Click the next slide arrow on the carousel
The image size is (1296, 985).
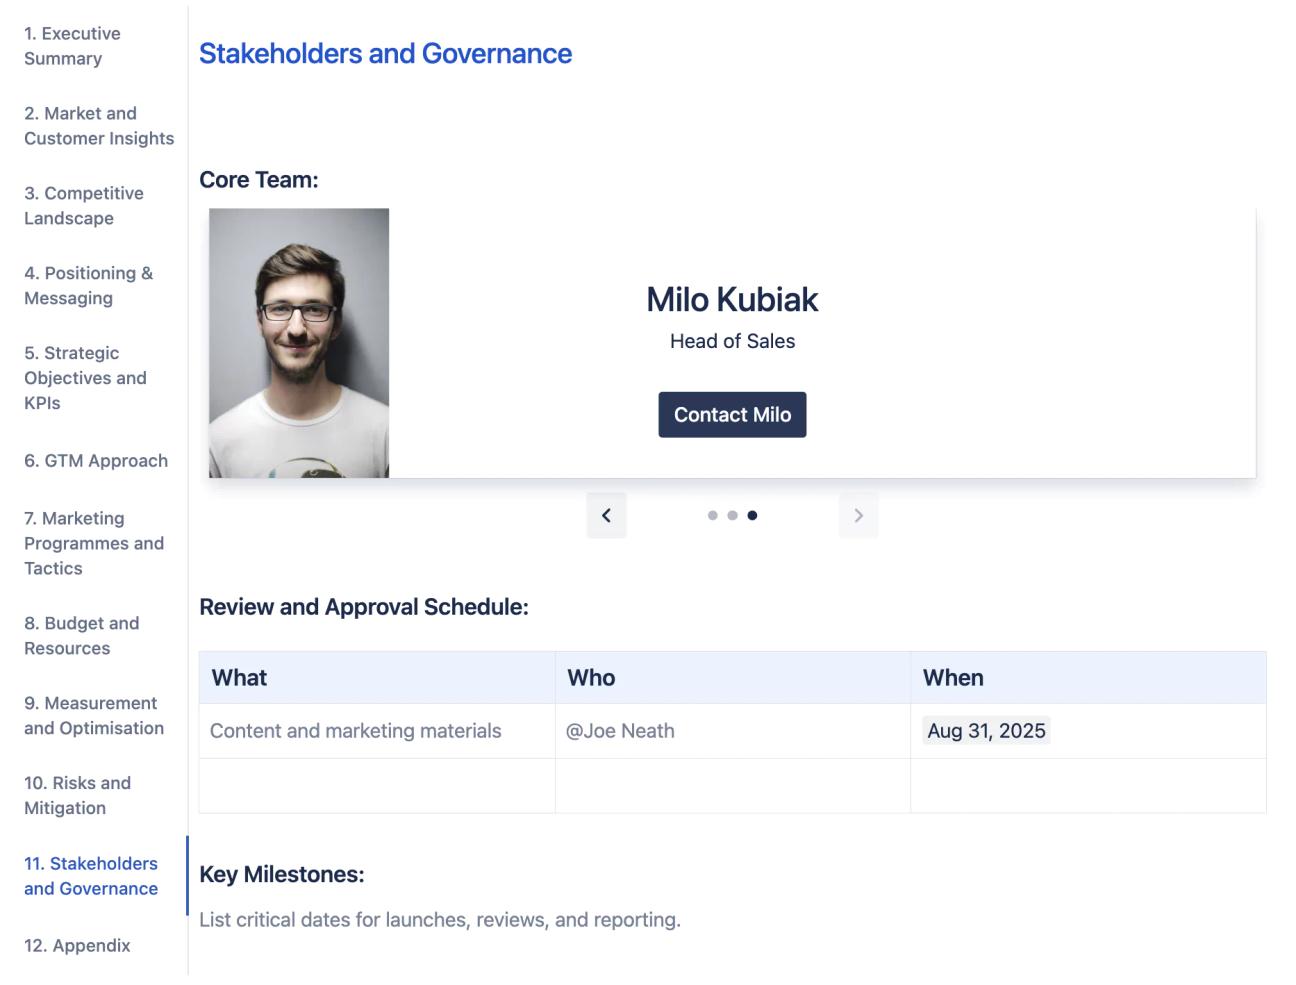858,515
